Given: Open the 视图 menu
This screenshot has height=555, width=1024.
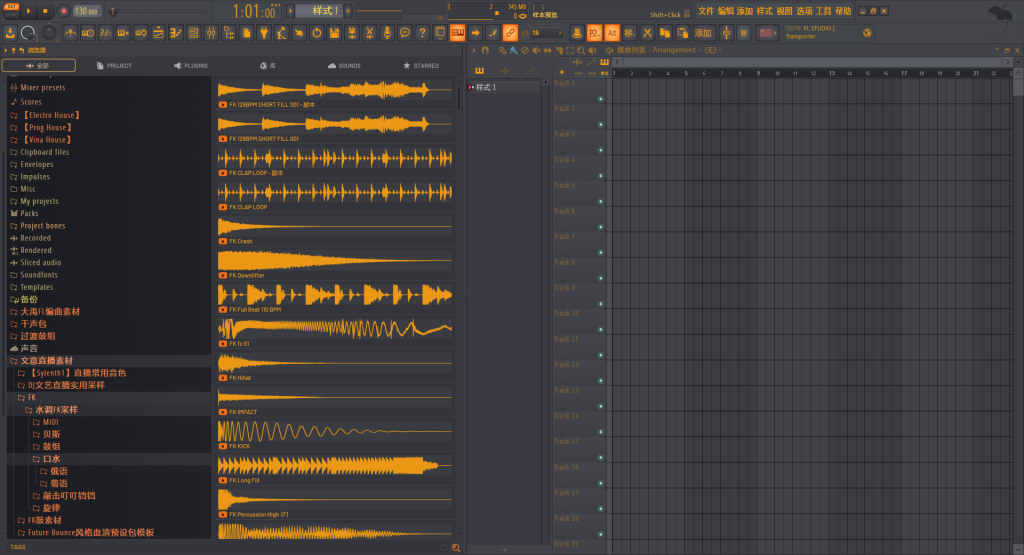Looking at the screenshot, I should click(784, 11).
